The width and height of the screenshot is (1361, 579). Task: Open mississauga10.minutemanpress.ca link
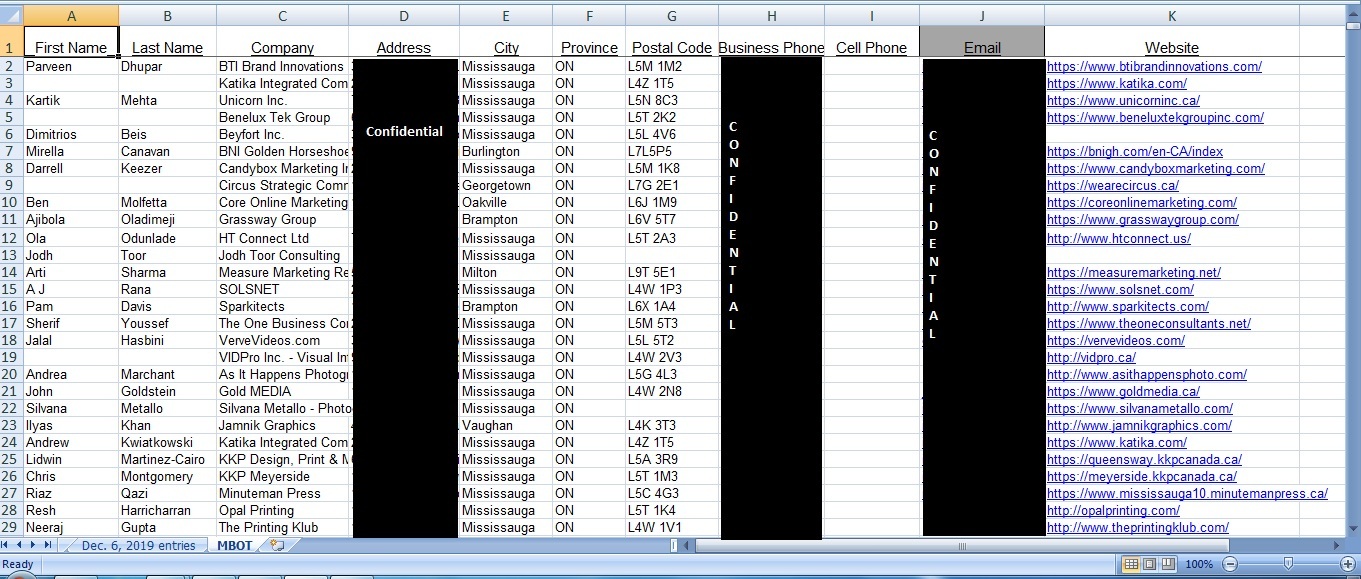coord(1187,494)
